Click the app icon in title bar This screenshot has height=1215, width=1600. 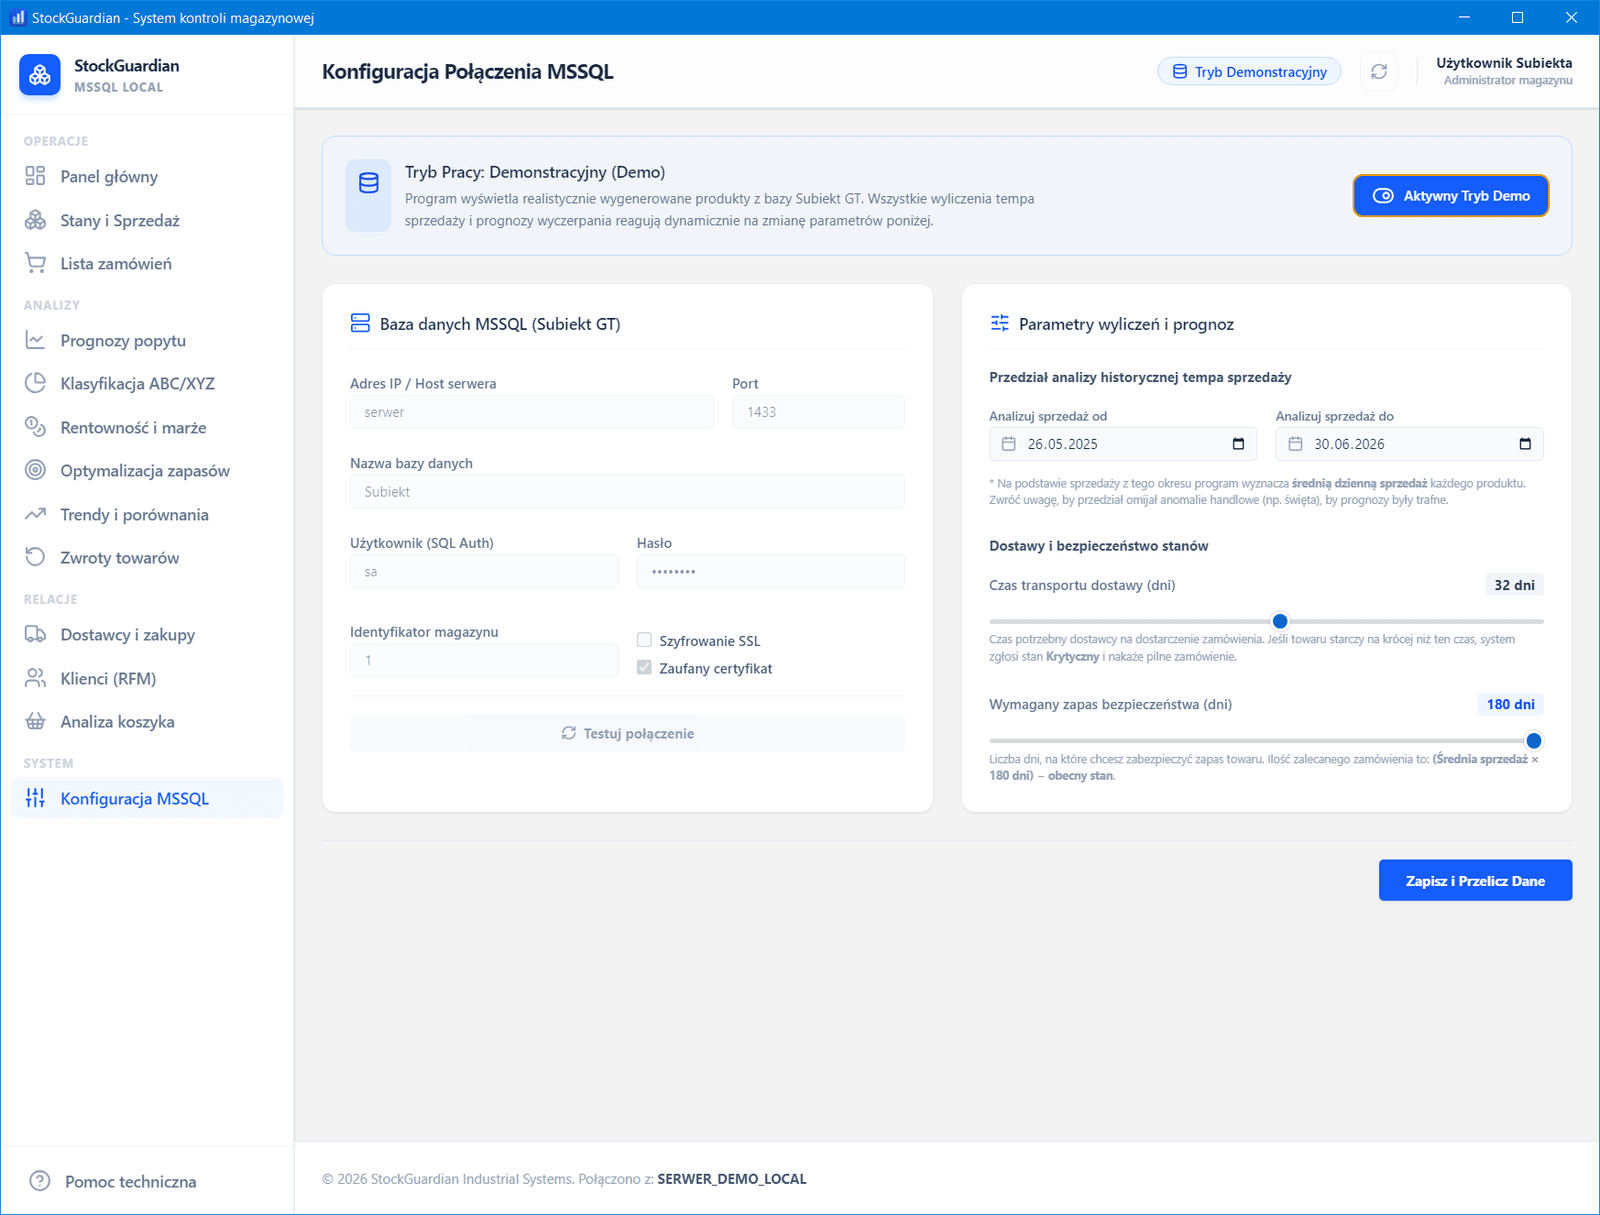coord(17,17)
